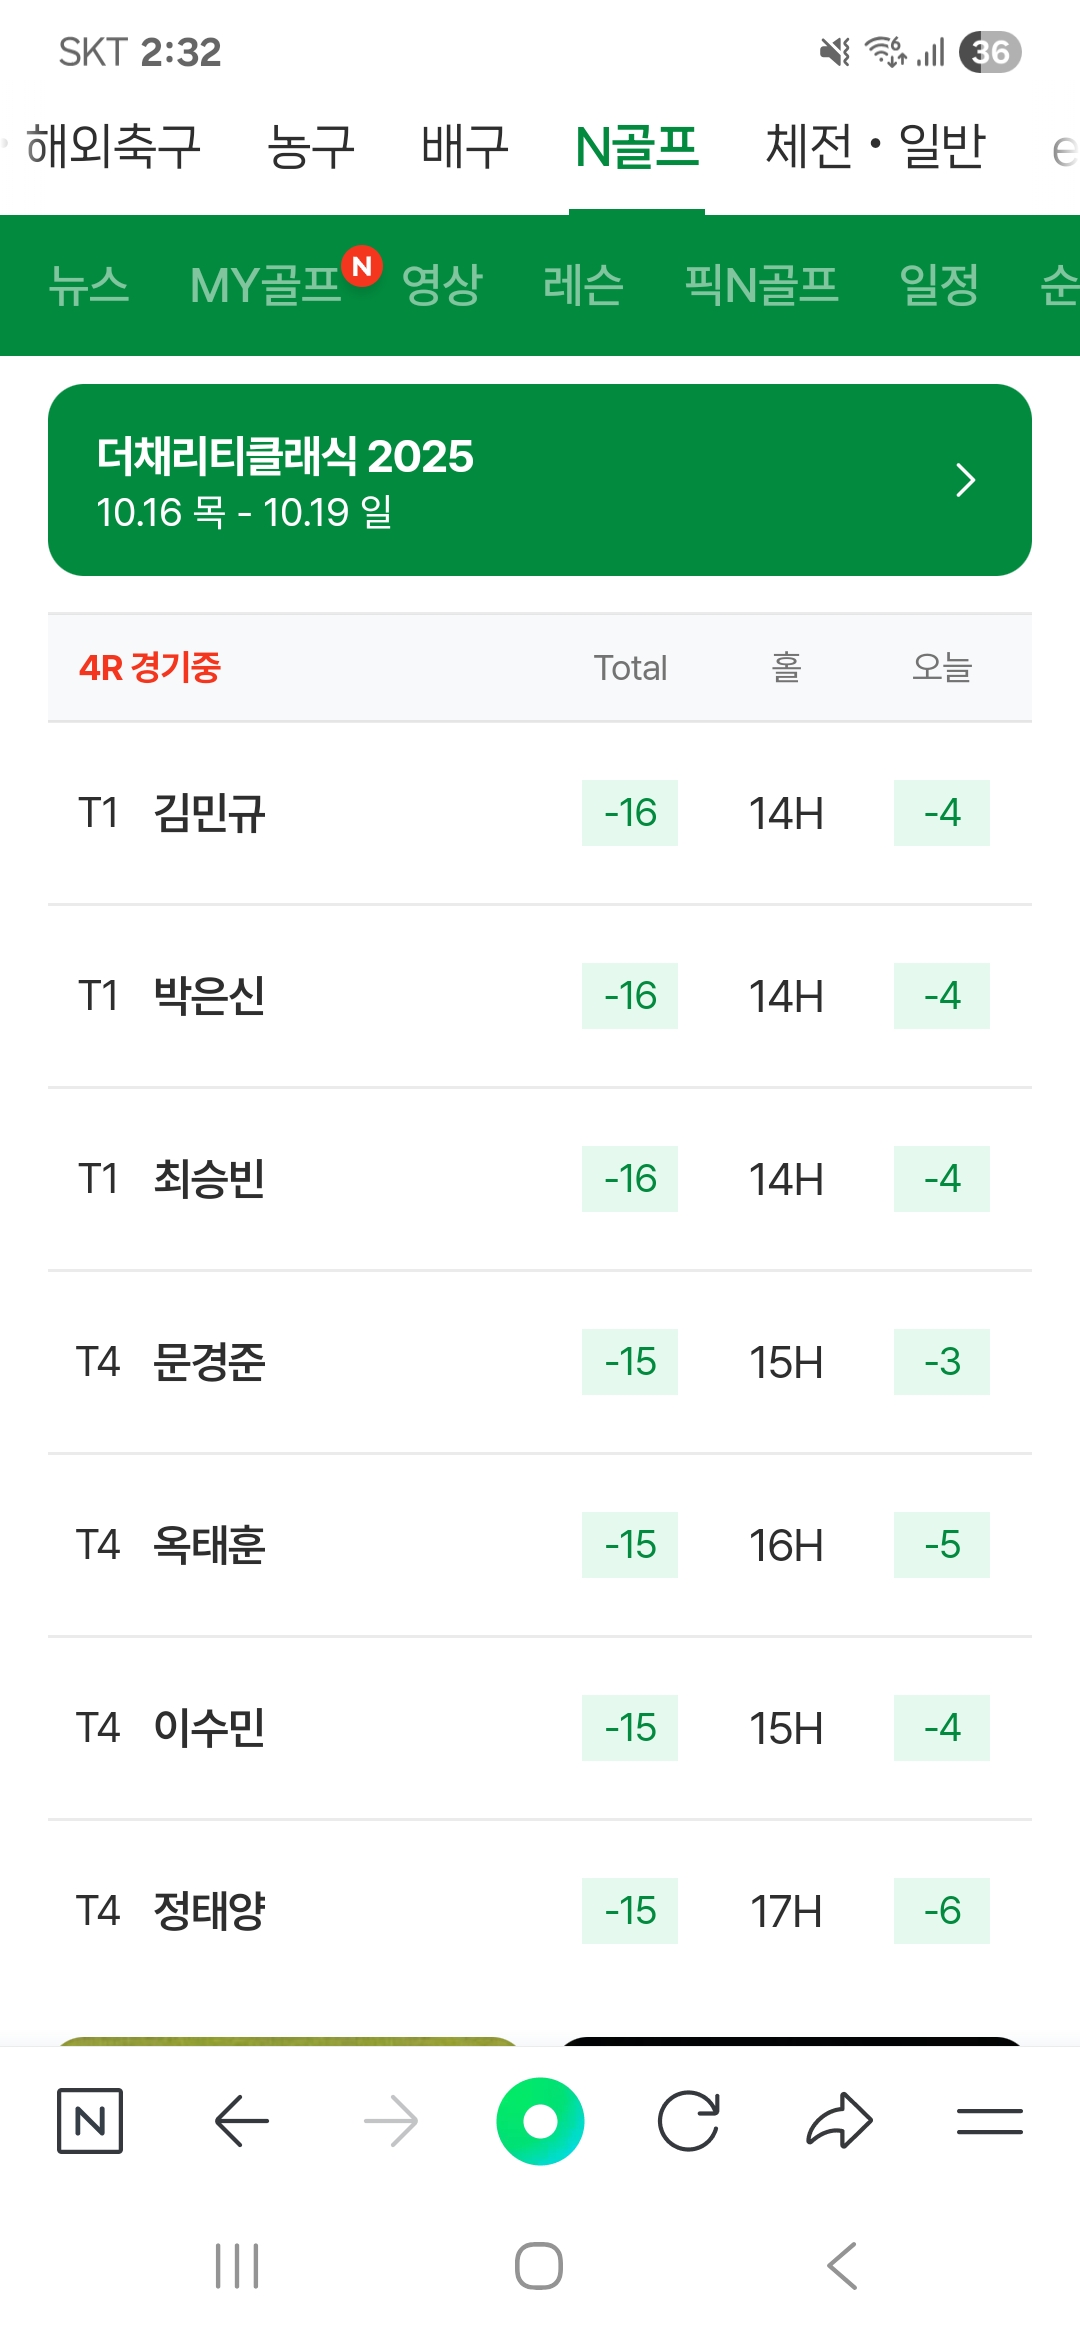Open Android recent apps button
This screenshot has height=2340, width=1080.
tap(237, 2265)
